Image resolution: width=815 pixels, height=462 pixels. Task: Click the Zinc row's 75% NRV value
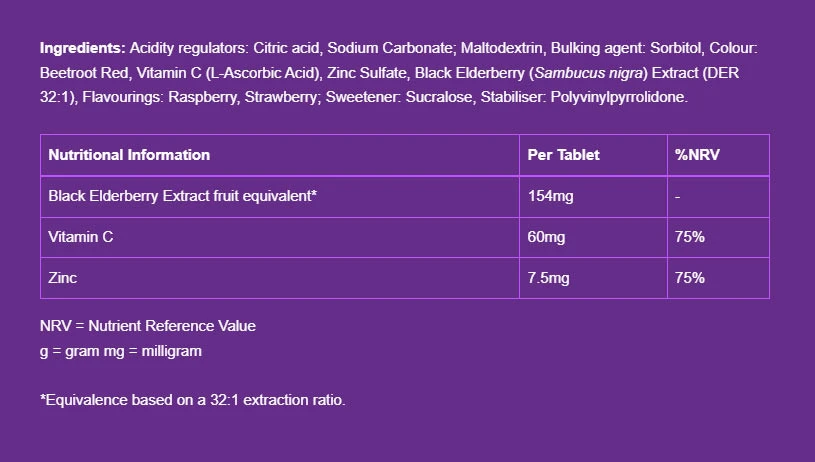click(x=690, y=278)
